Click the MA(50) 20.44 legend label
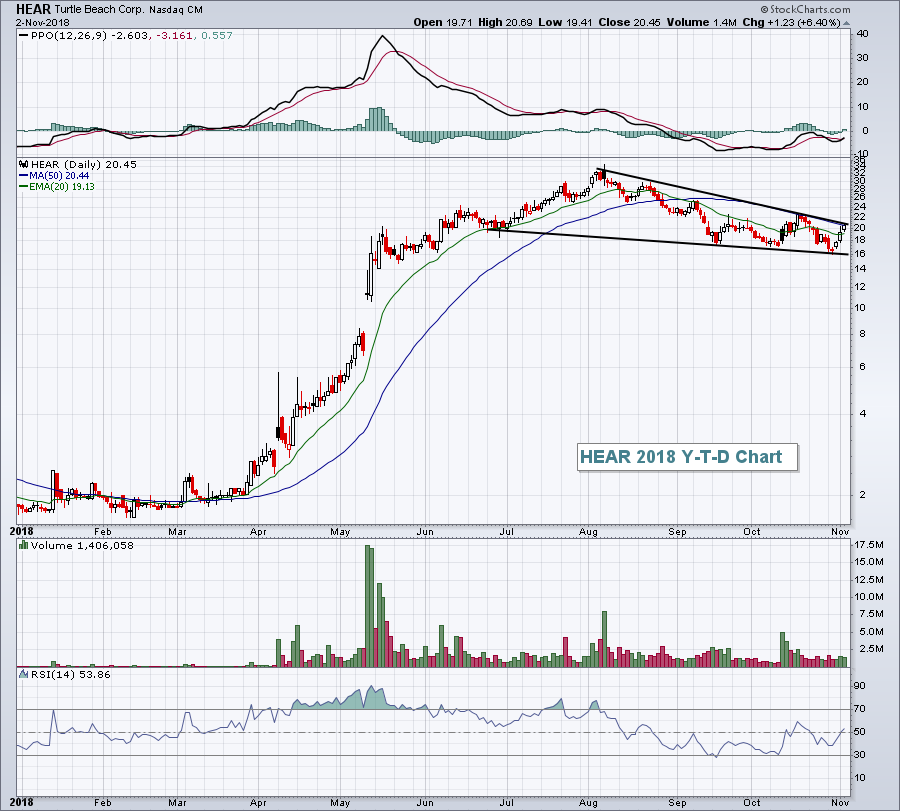This screenshot has width=900, height=811. pyautogui.click(x=59, y=176)
